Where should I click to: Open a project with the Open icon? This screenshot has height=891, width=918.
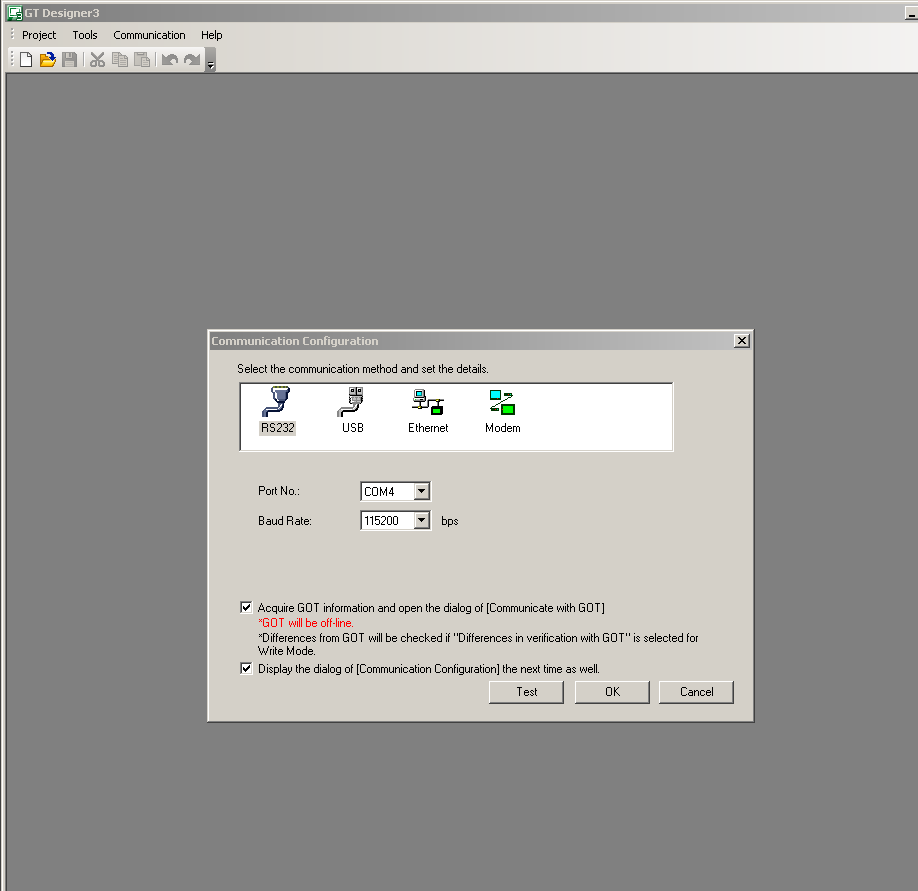click(x=46, y=59)
